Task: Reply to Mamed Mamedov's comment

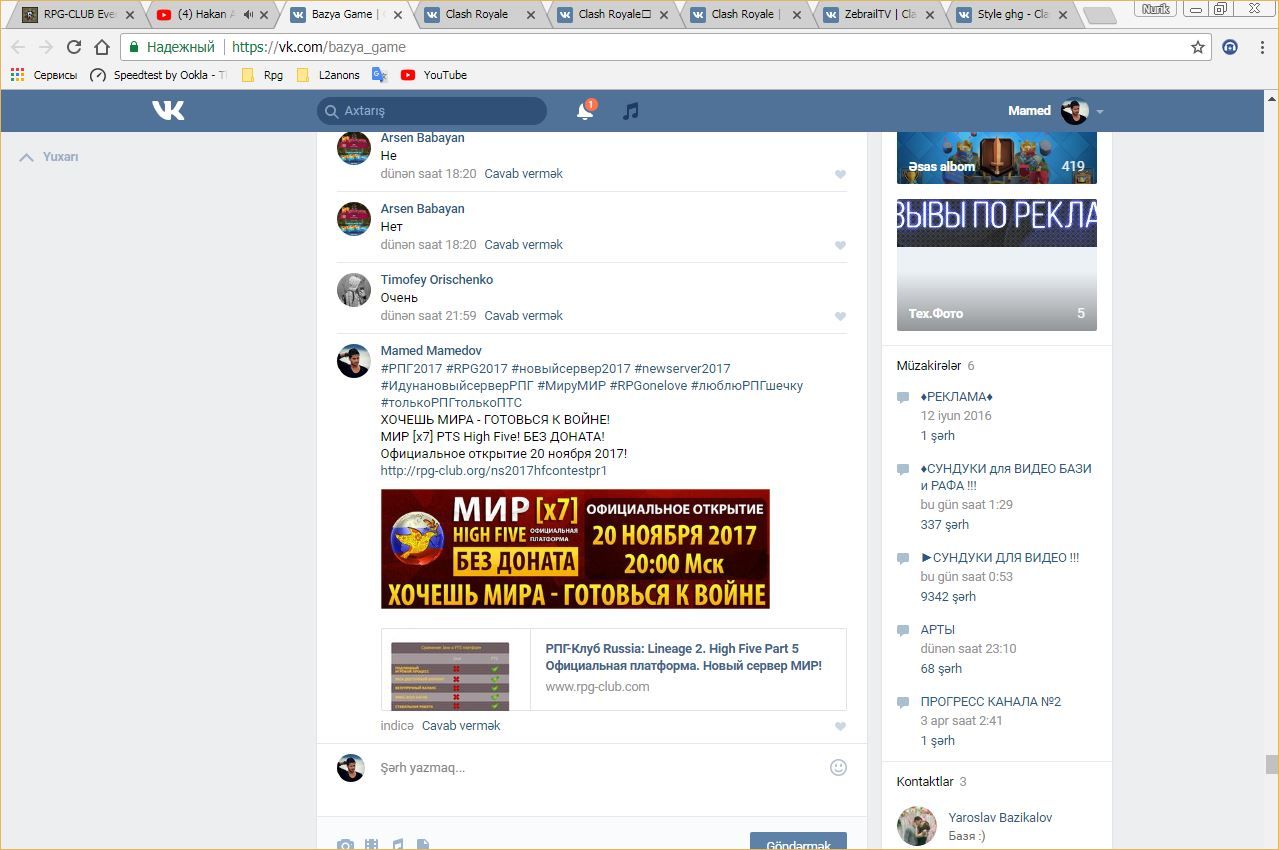Action: coord(461,725)
